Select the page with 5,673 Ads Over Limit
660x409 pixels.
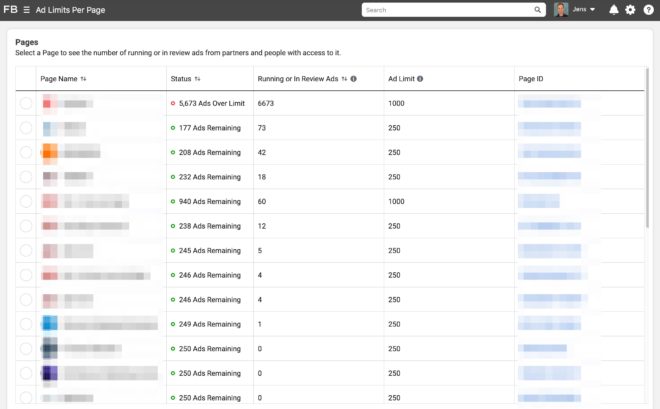(x=26, y=103)
